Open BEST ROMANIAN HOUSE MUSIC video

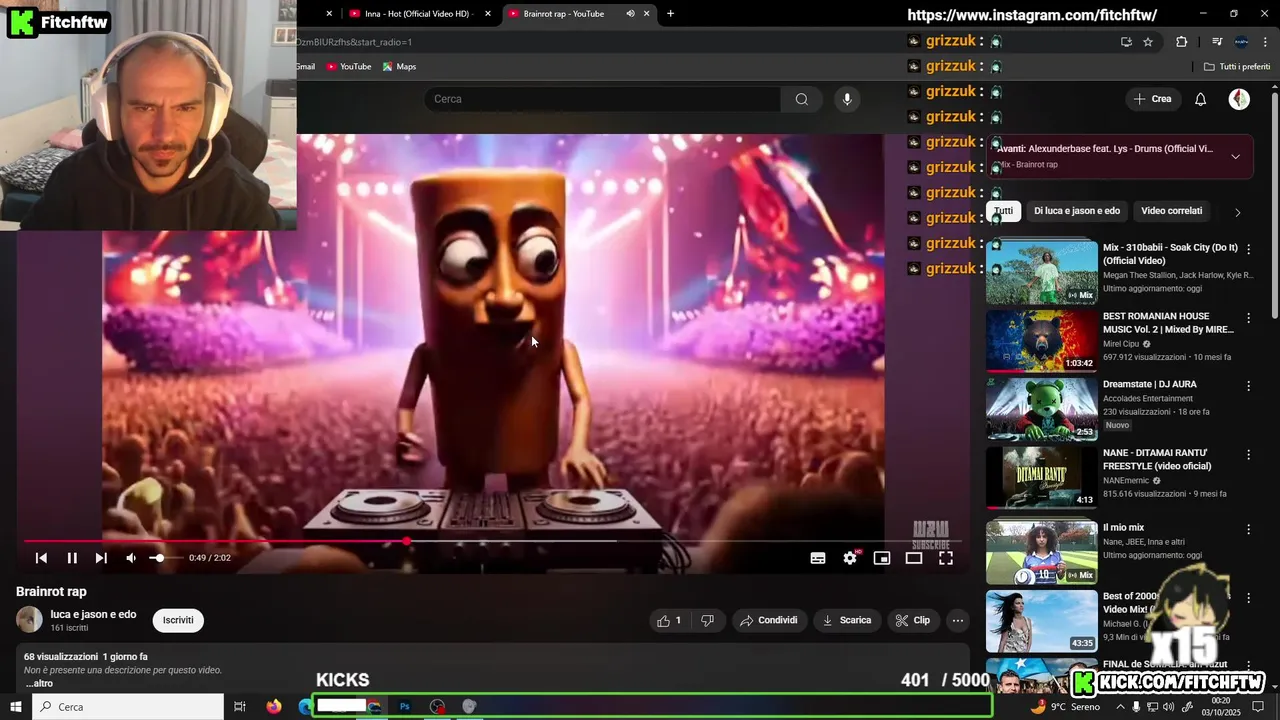(x=1168, y=323)
